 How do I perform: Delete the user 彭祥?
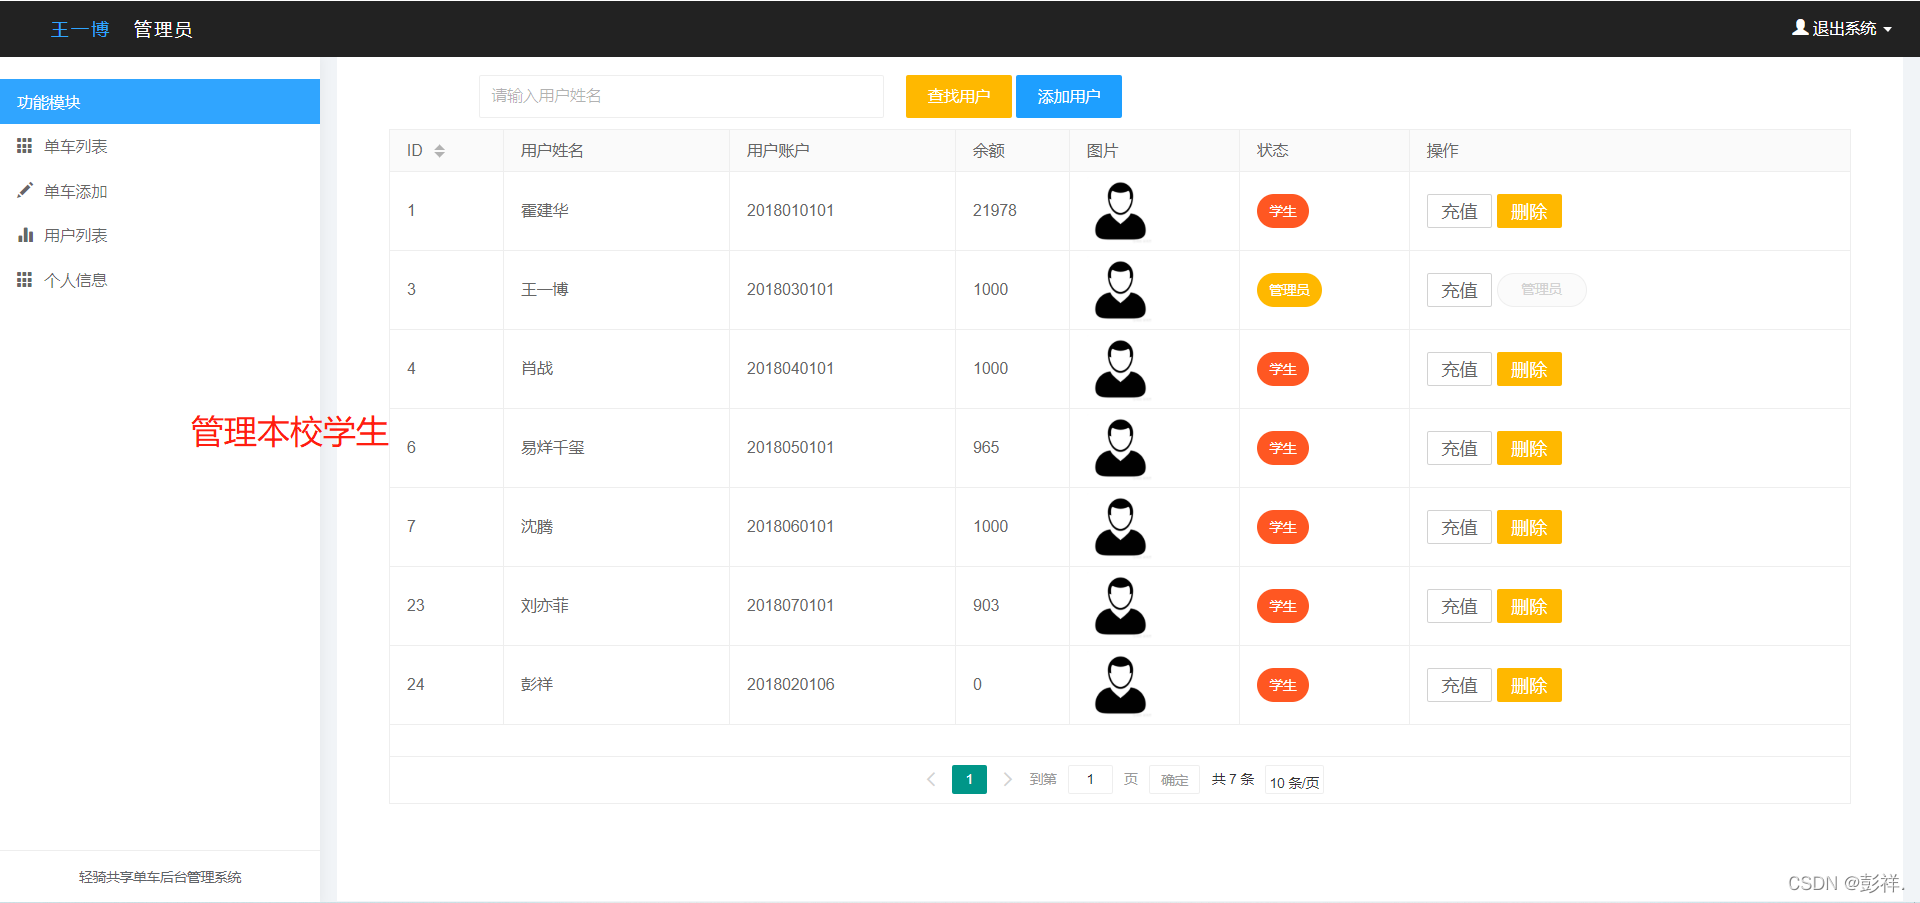pos(1529,685)
